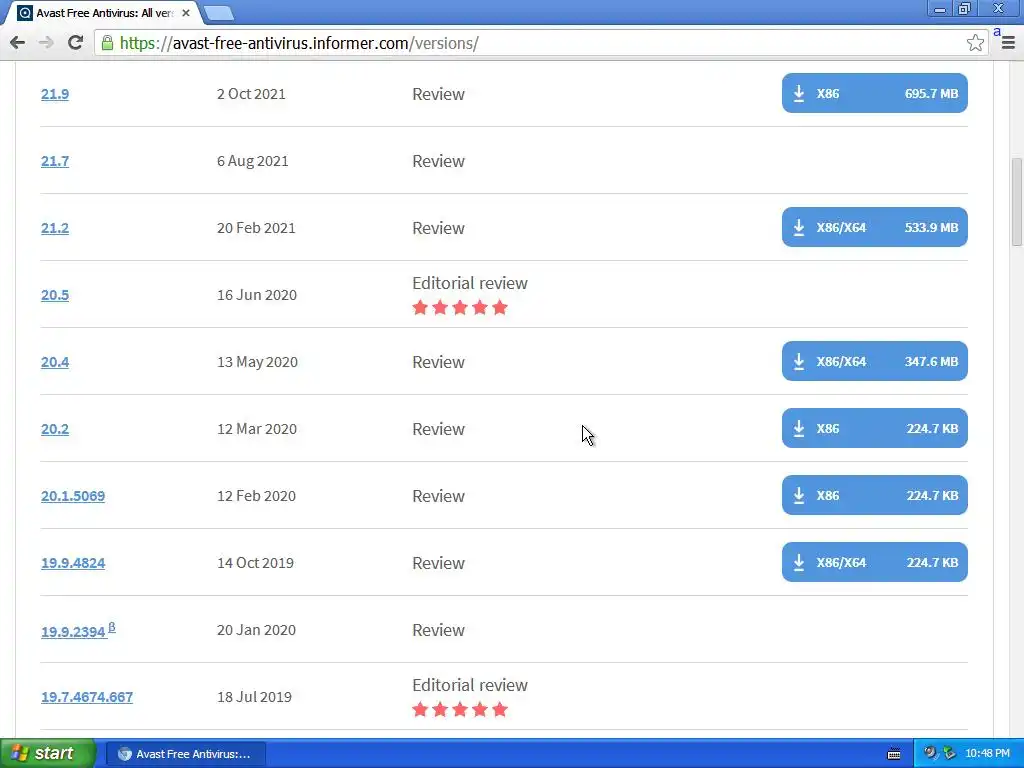Download version 19.9.4824 X86/X64 224.7 KB
Screen dimensions: 1024x768
coord(874,562)
